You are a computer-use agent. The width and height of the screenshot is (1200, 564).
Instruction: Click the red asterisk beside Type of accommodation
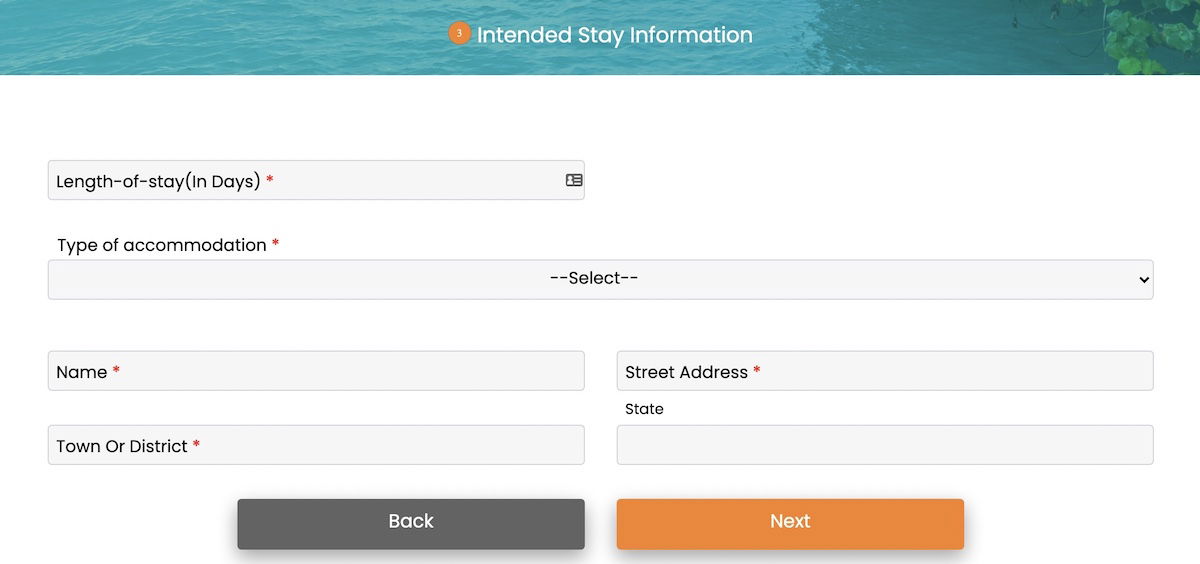coord(276,243)
